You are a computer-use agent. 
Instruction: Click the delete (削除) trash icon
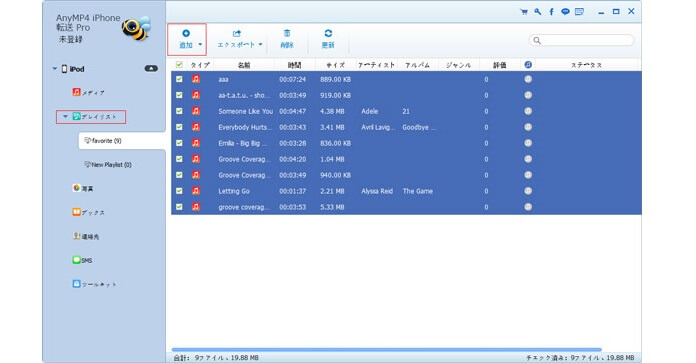[x=287, y=33]
